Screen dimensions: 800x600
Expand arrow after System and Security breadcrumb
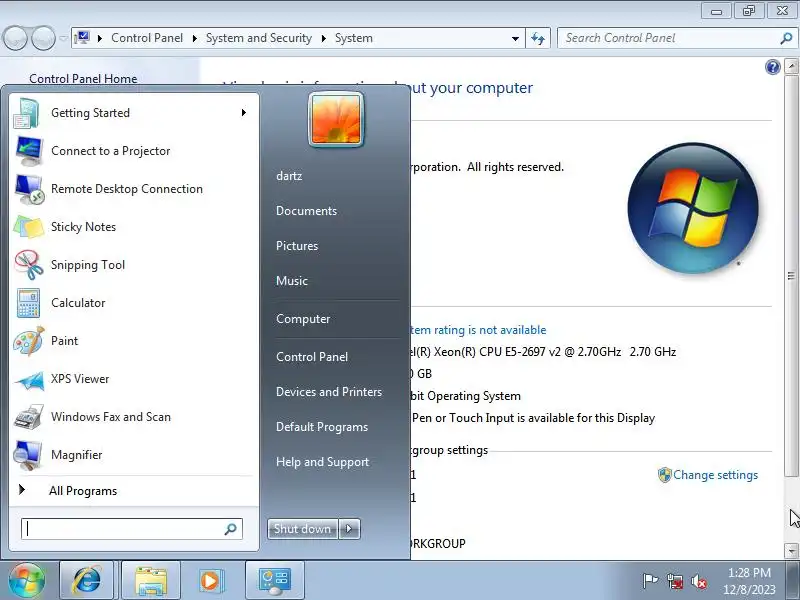(x=323, y=38)
